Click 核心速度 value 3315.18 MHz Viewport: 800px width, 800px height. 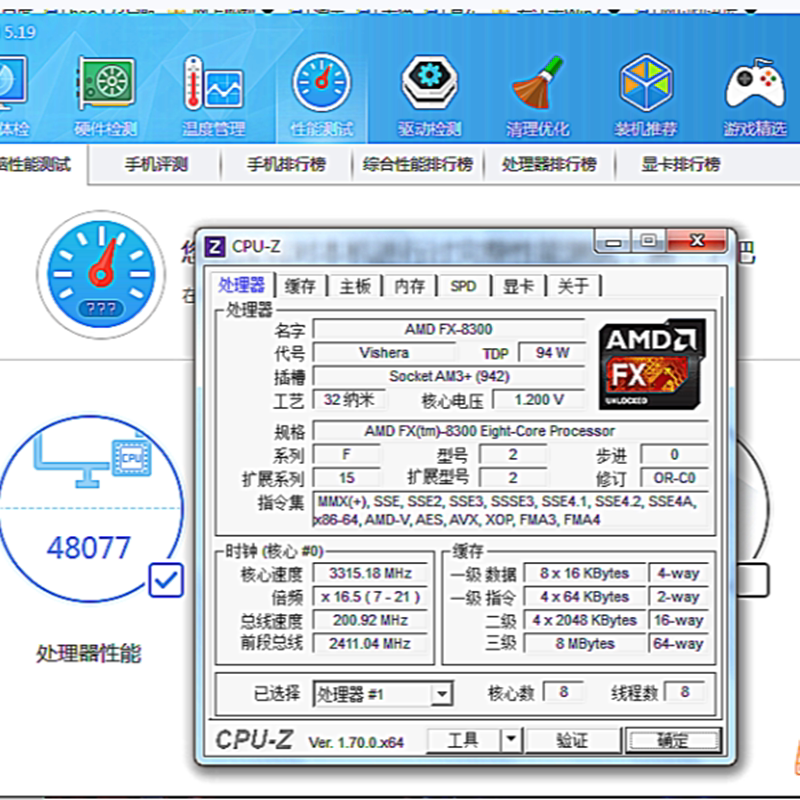point(370,573)
